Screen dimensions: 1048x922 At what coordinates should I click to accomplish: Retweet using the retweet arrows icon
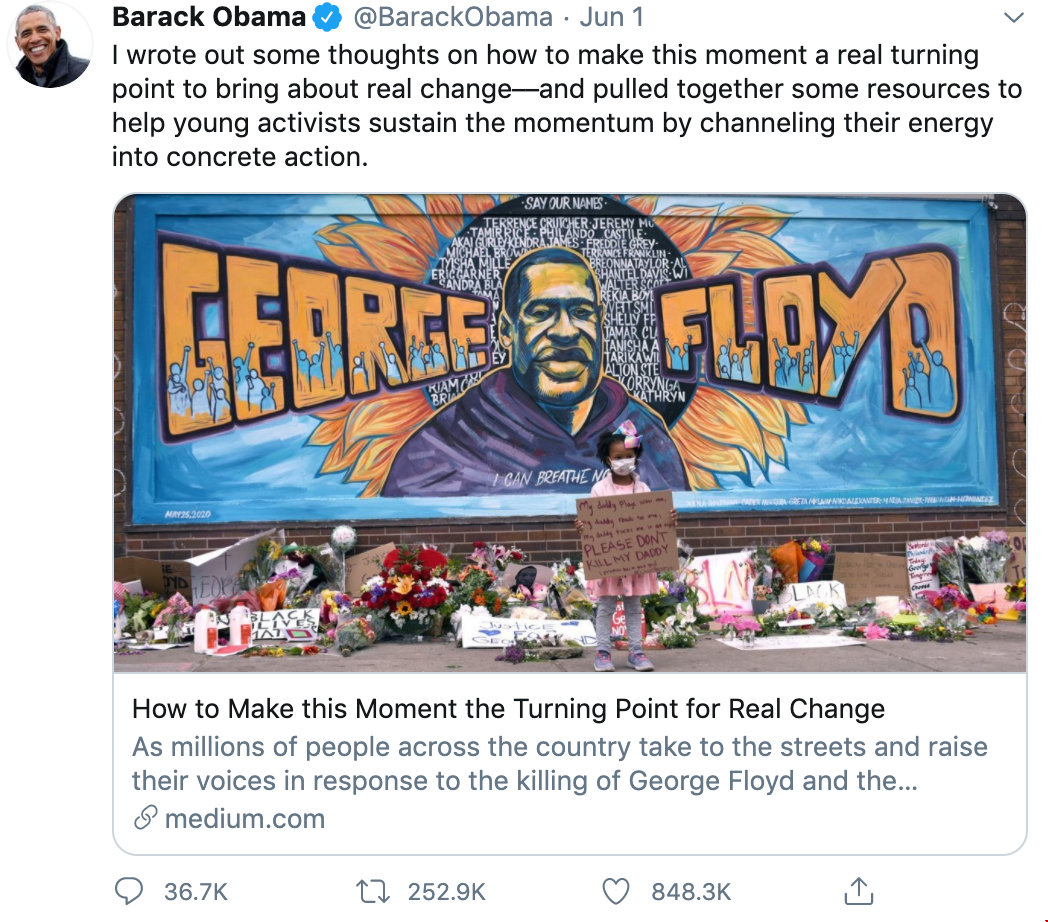pos(373,892)
